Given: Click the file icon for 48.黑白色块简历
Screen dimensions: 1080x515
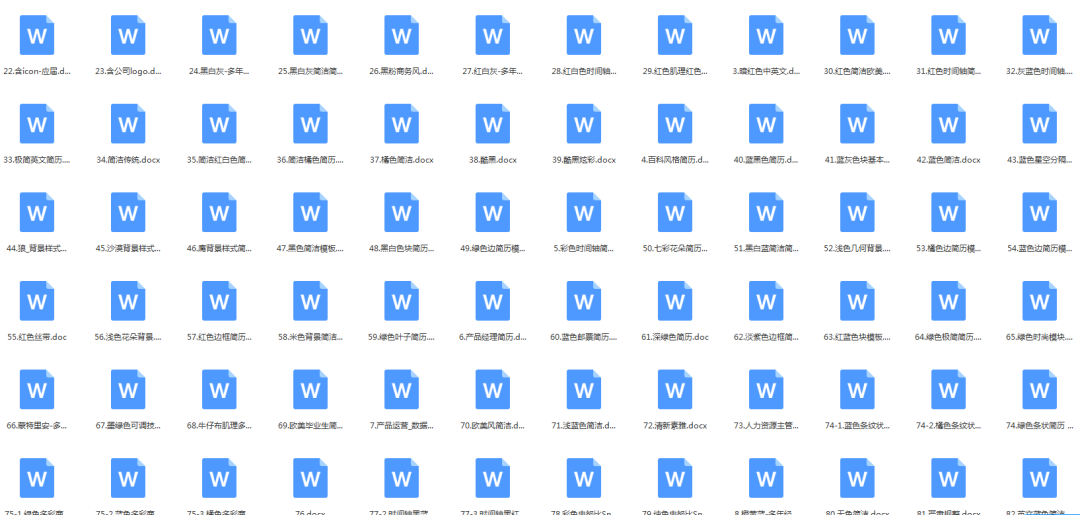Looking at the screenshot, I should coord(402,212).
